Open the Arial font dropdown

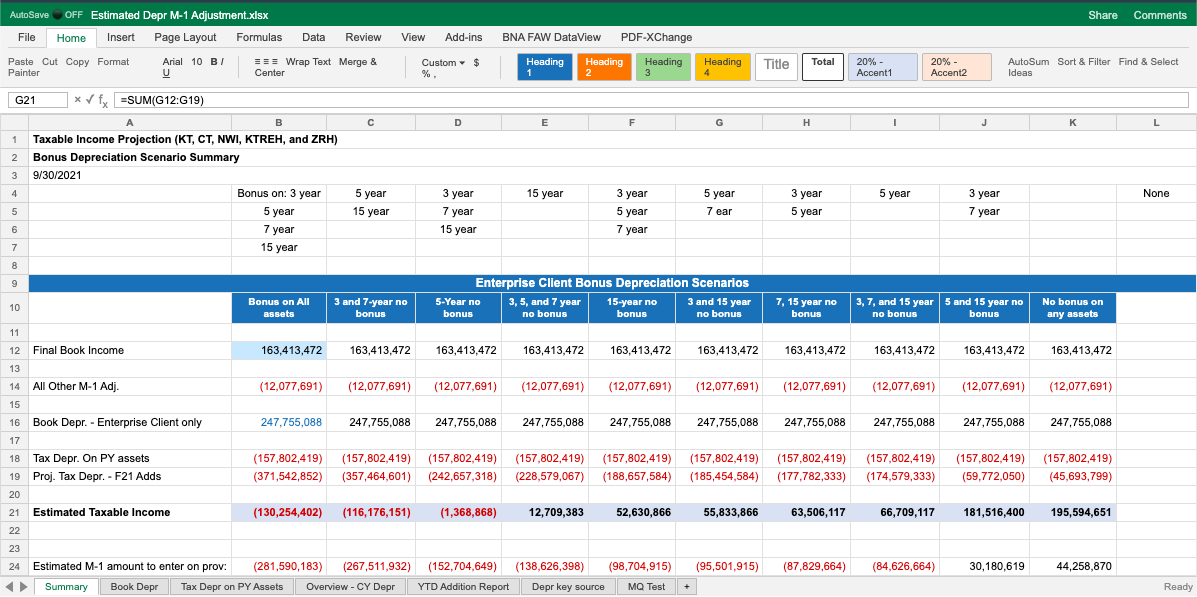173,62
